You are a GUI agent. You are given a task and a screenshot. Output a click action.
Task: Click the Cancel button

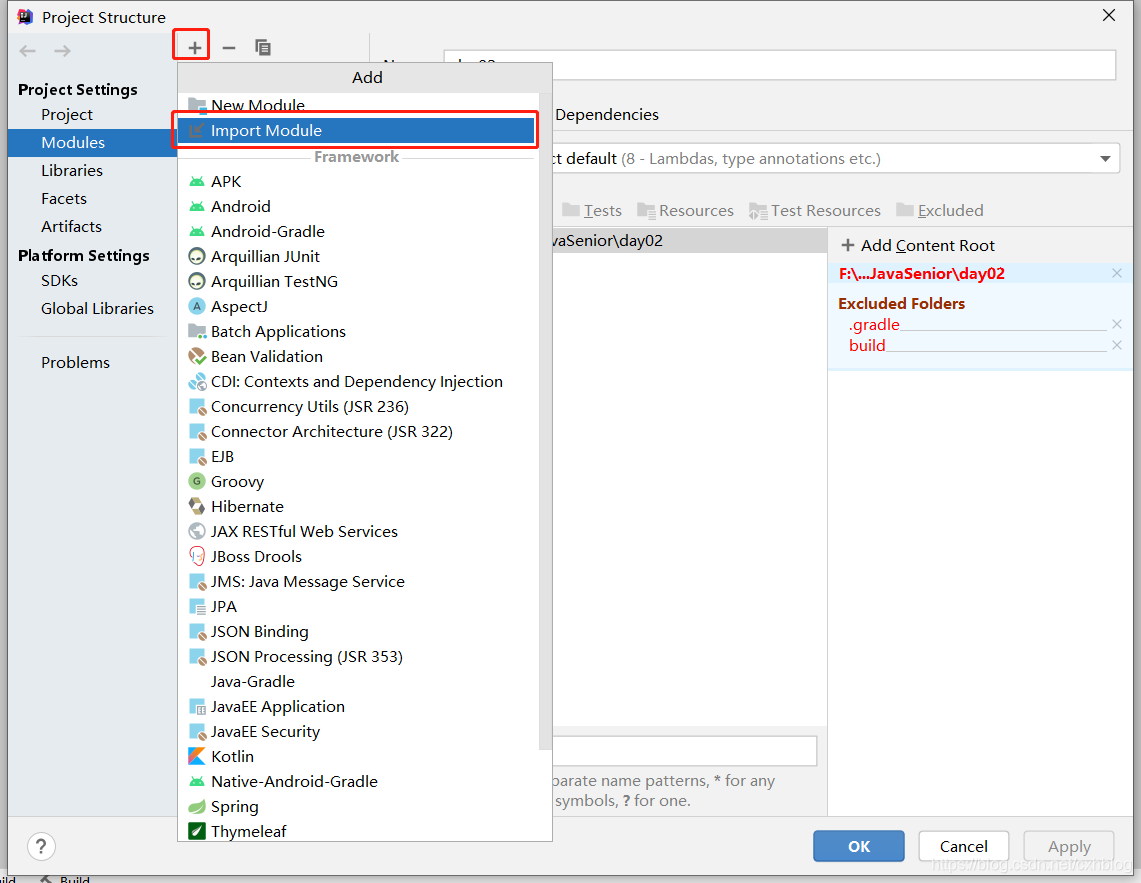tap(963, 846)
